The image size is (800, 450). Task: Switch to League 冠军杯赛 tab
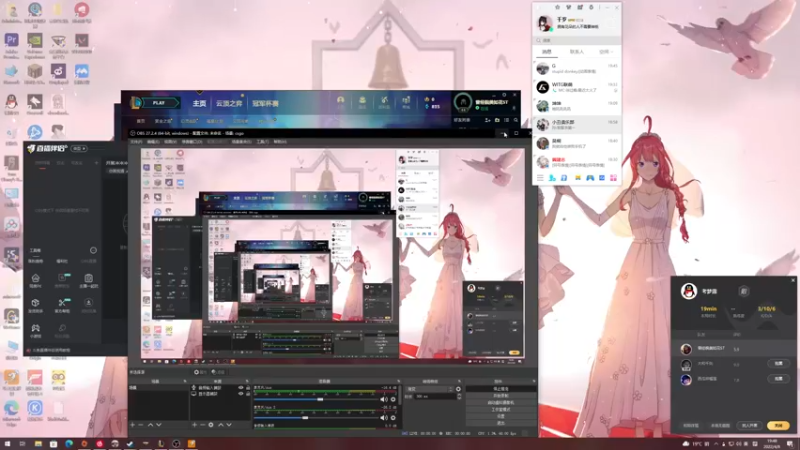coord(265,103)
